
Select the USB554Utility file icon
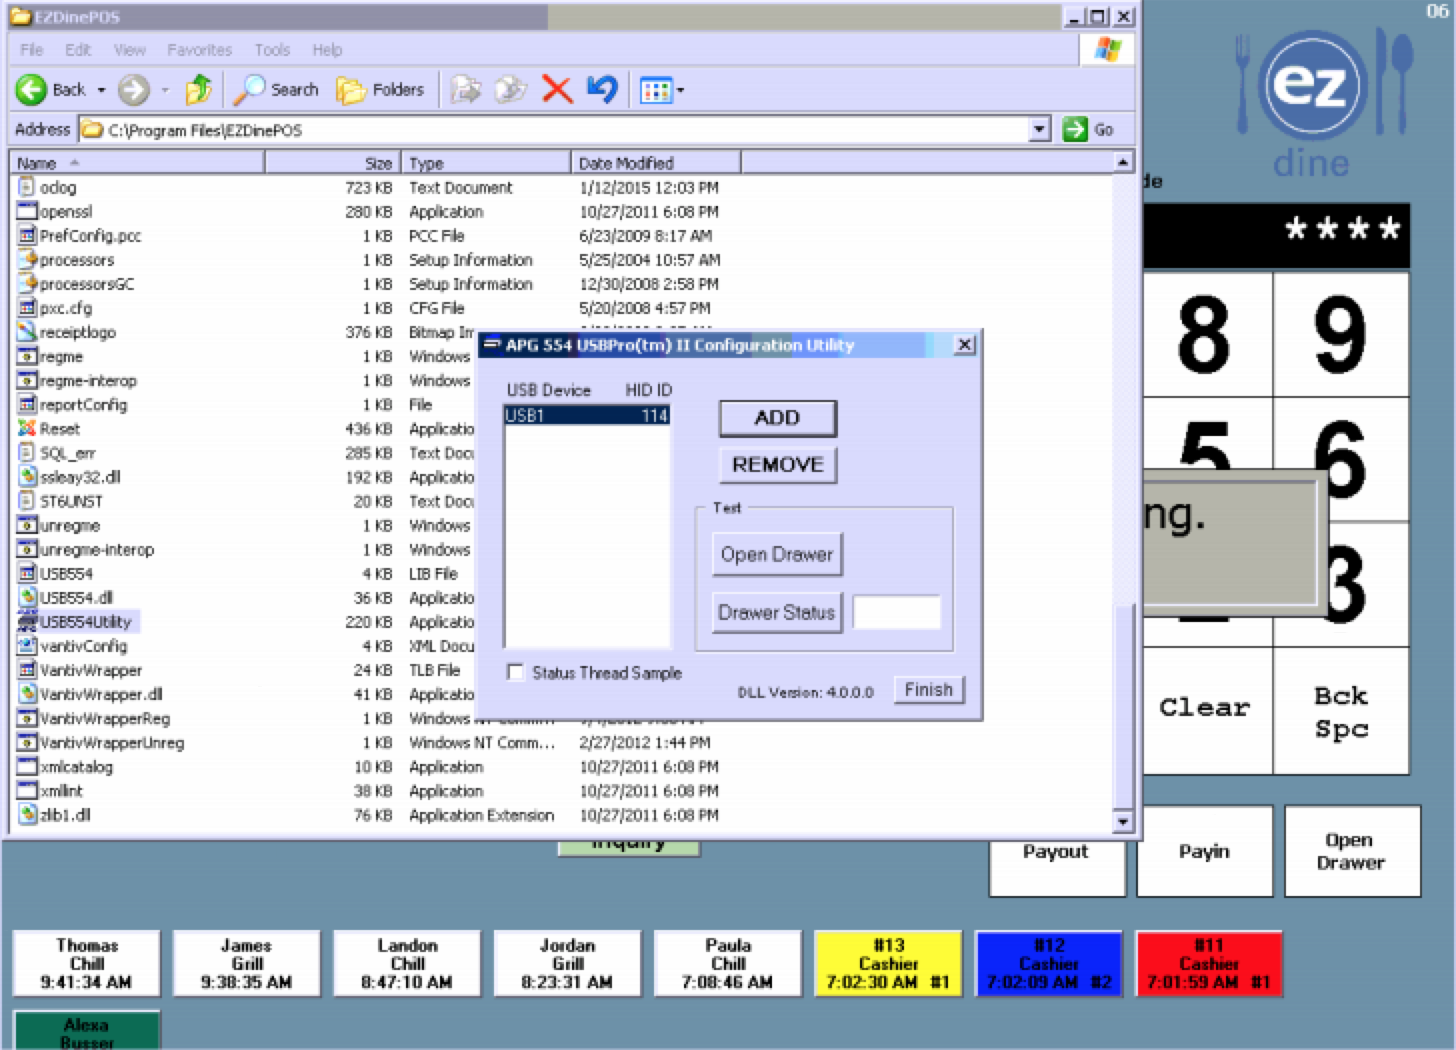coord(28,622)
